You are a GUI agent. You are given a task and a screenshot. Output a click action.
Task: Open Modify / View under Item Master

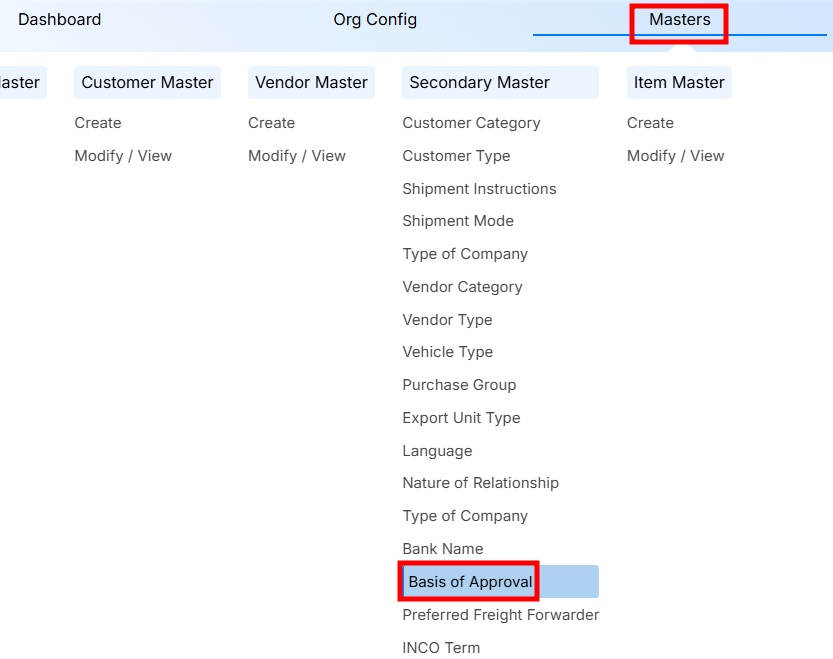[676, 156]
